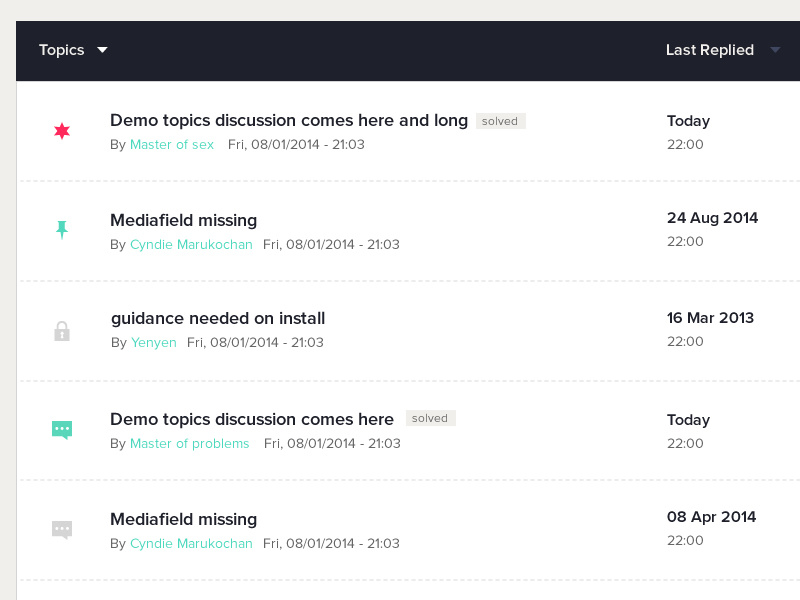Screen dimensions: 800x600
Task: Click the solved tag on the long demo topic
Action: (500, 121)
